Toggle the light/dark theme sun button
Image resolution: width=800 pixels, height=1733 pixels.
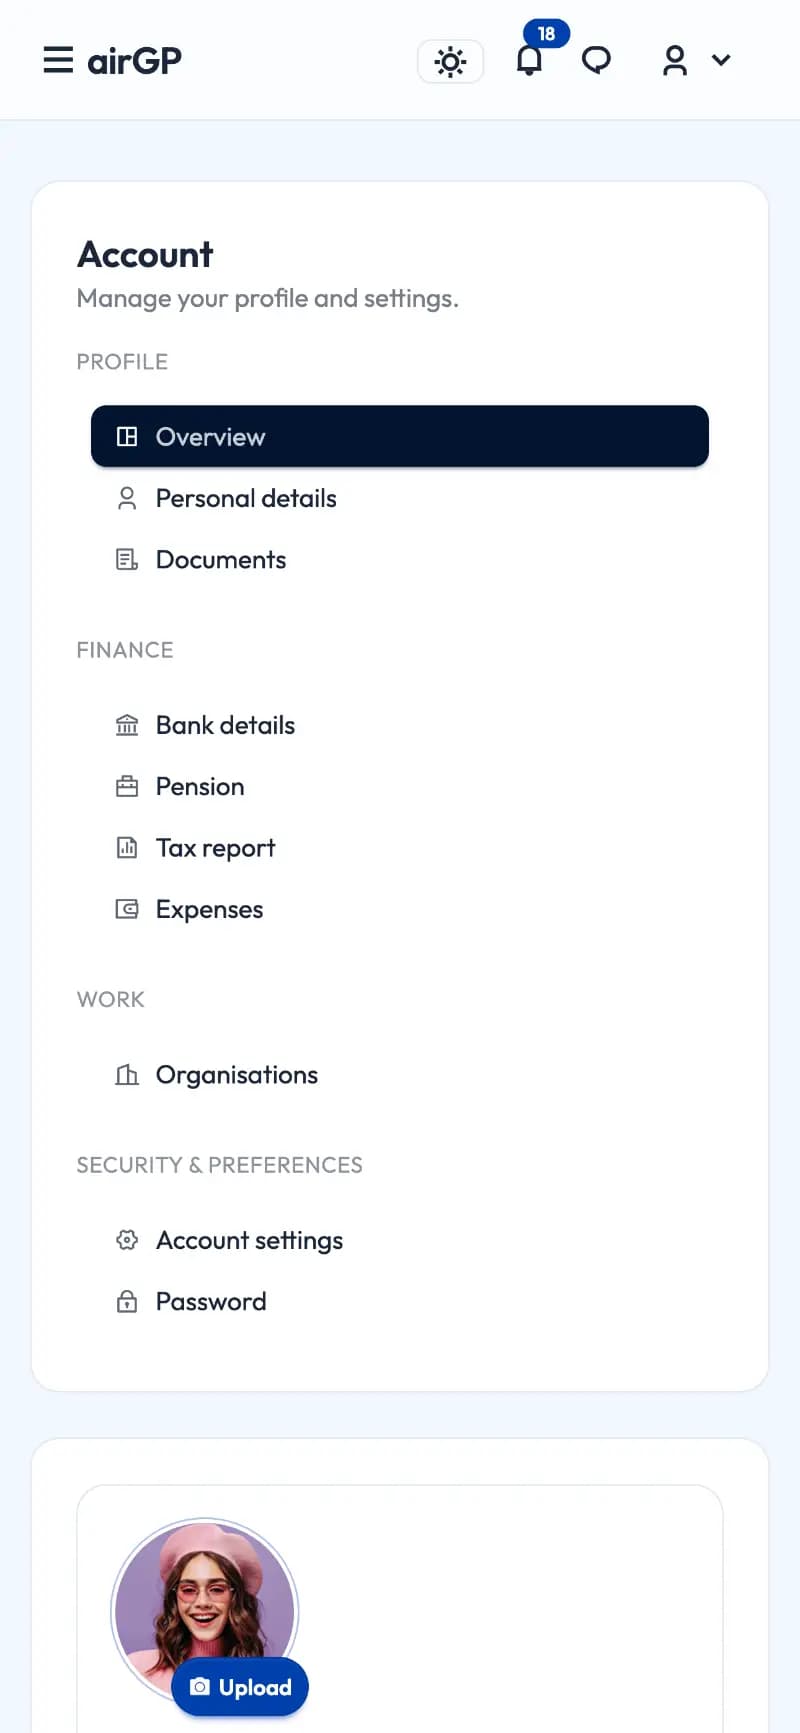click(450, 62)
